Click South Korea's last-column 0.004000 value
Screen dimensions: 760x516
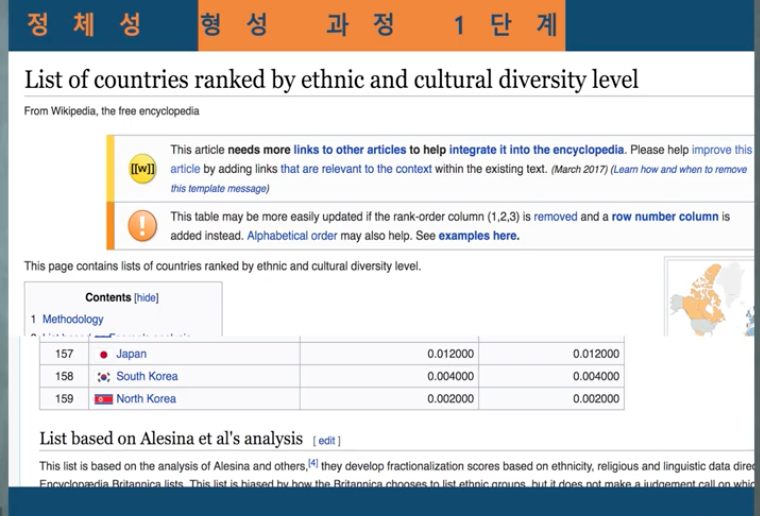pos(596,376)
